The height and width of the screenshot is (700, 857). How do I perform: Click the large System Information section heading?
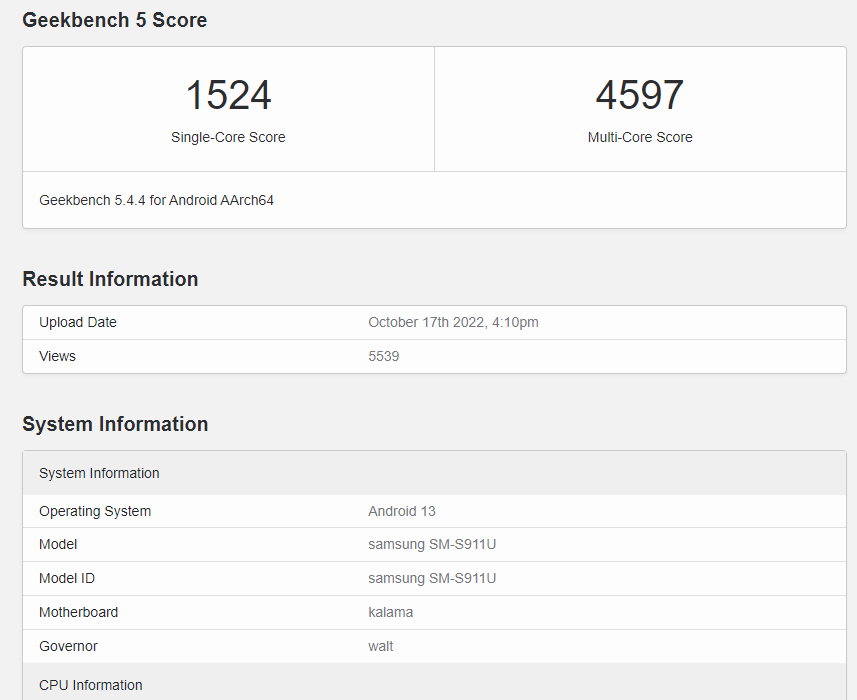[x=115, y=424]
